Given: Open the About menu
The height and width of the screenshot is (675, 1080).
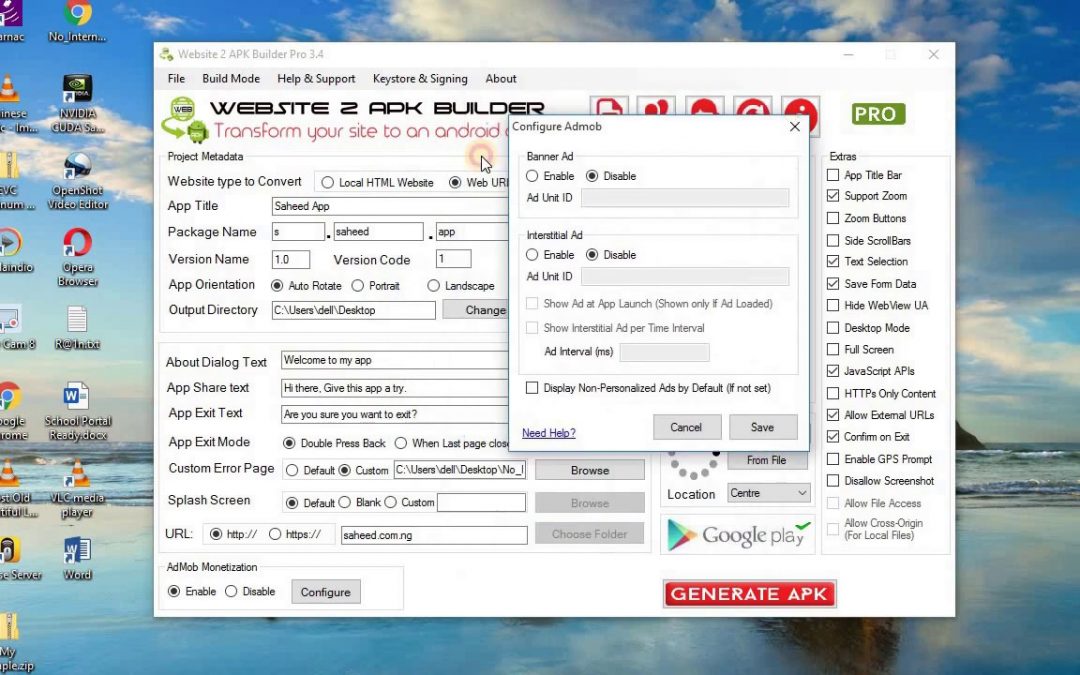Looking at the screenshot, I should pyautogui.click(x=501, y=79).
